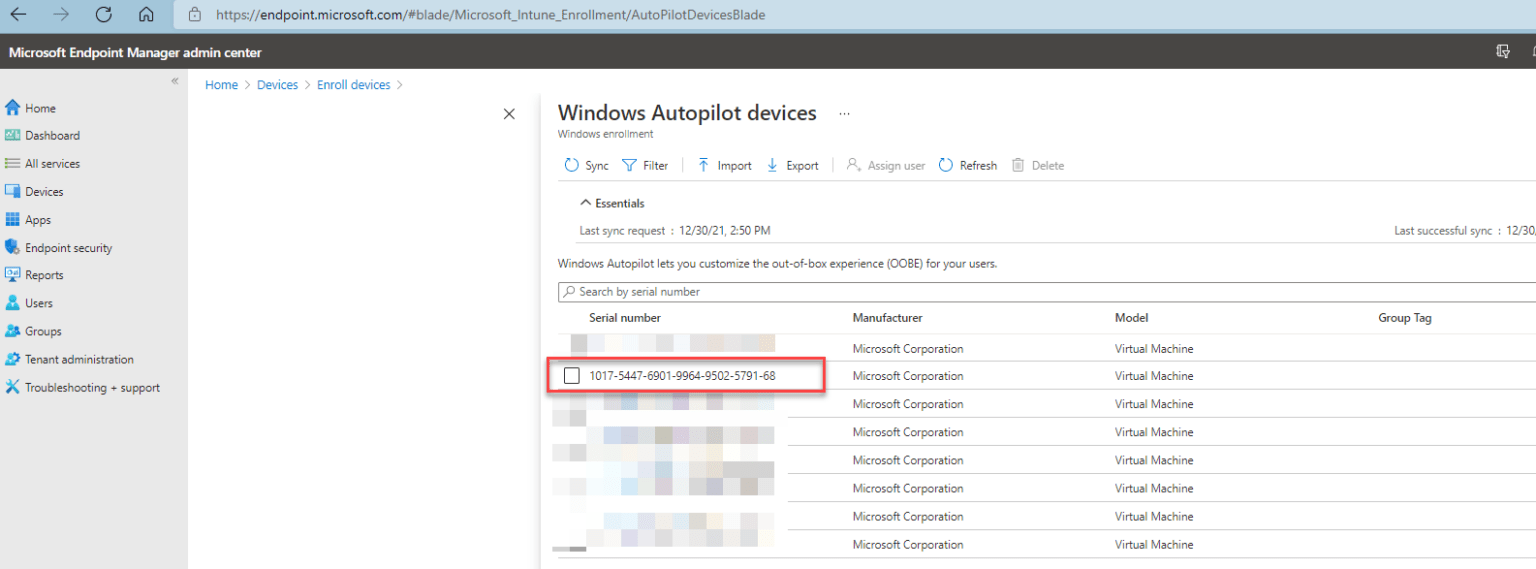The width and height of the screenshot is (1536, 569).
Task: Click the Export toolbar button
Action: tap(792, 165)
